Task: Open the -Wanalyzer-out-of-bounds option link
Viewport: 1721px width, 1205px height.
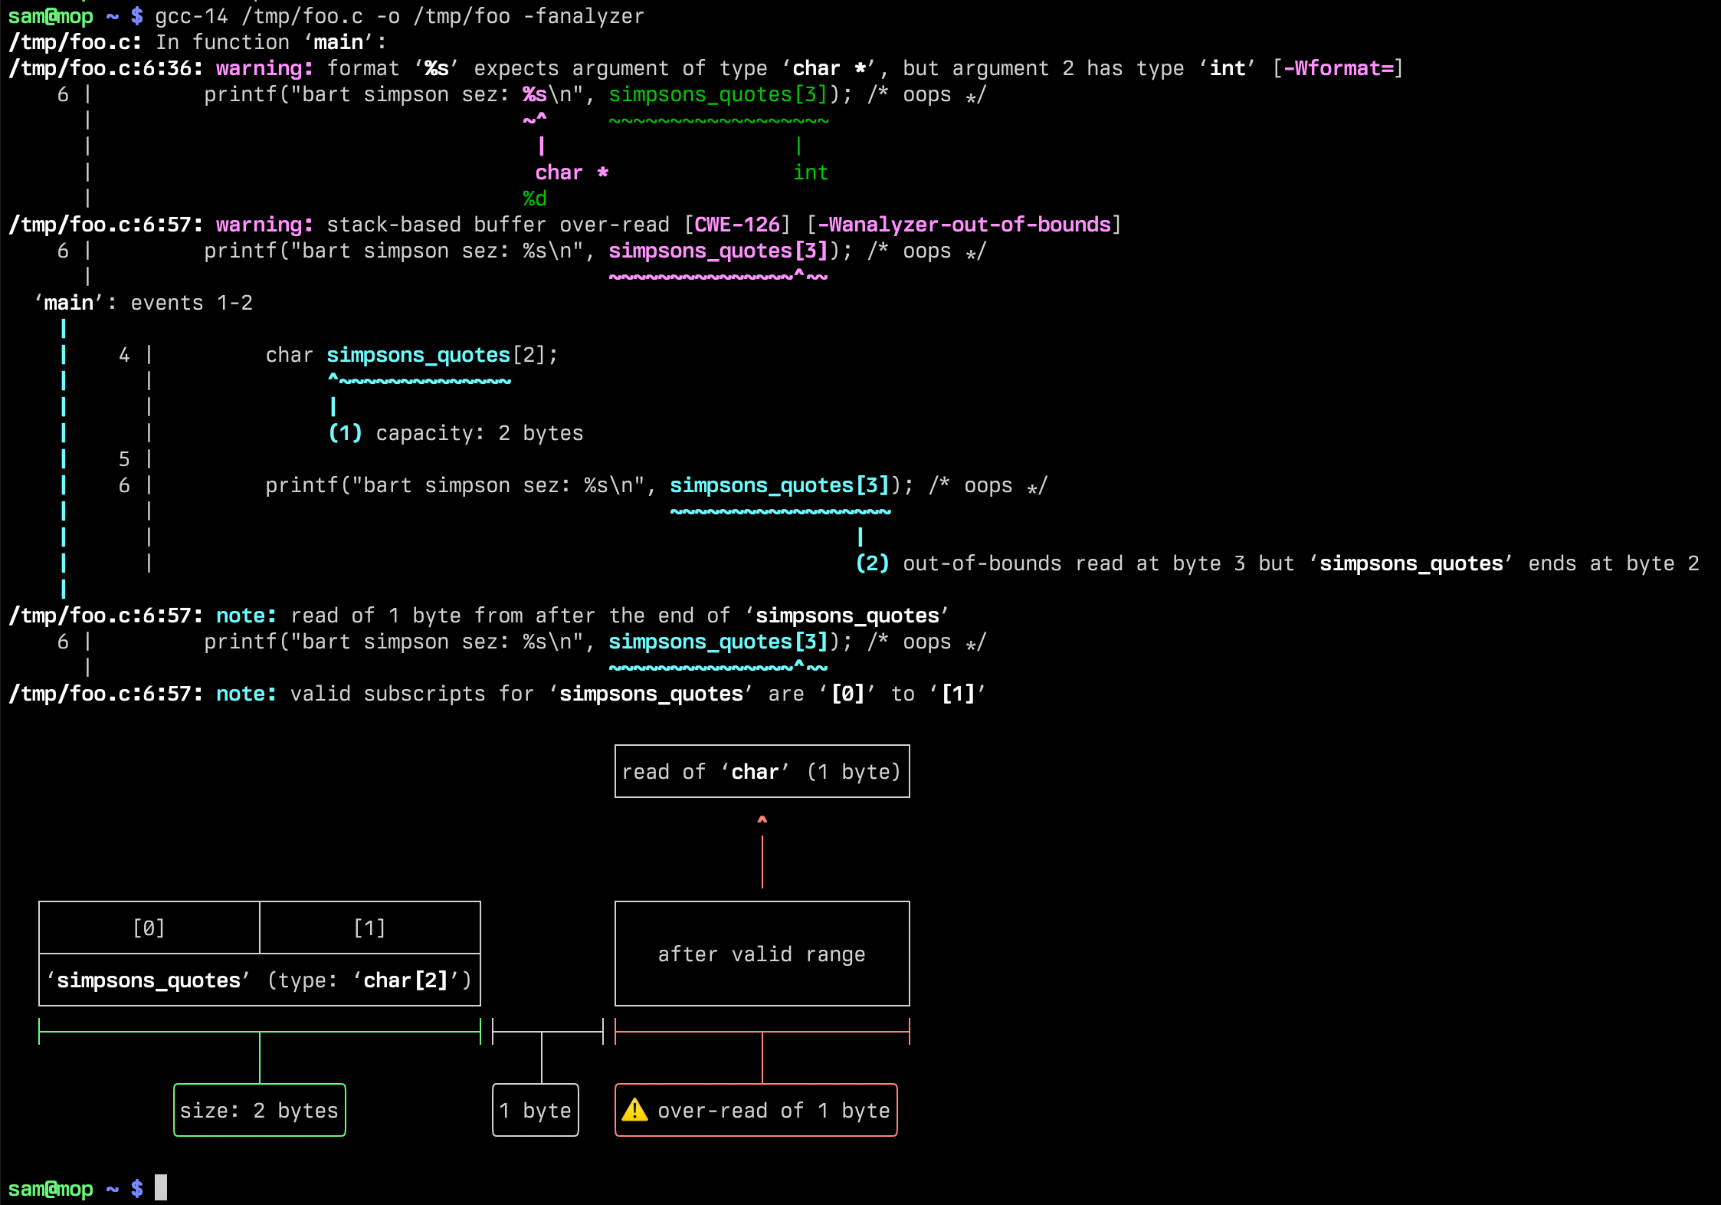Action: tap(964, 225)
